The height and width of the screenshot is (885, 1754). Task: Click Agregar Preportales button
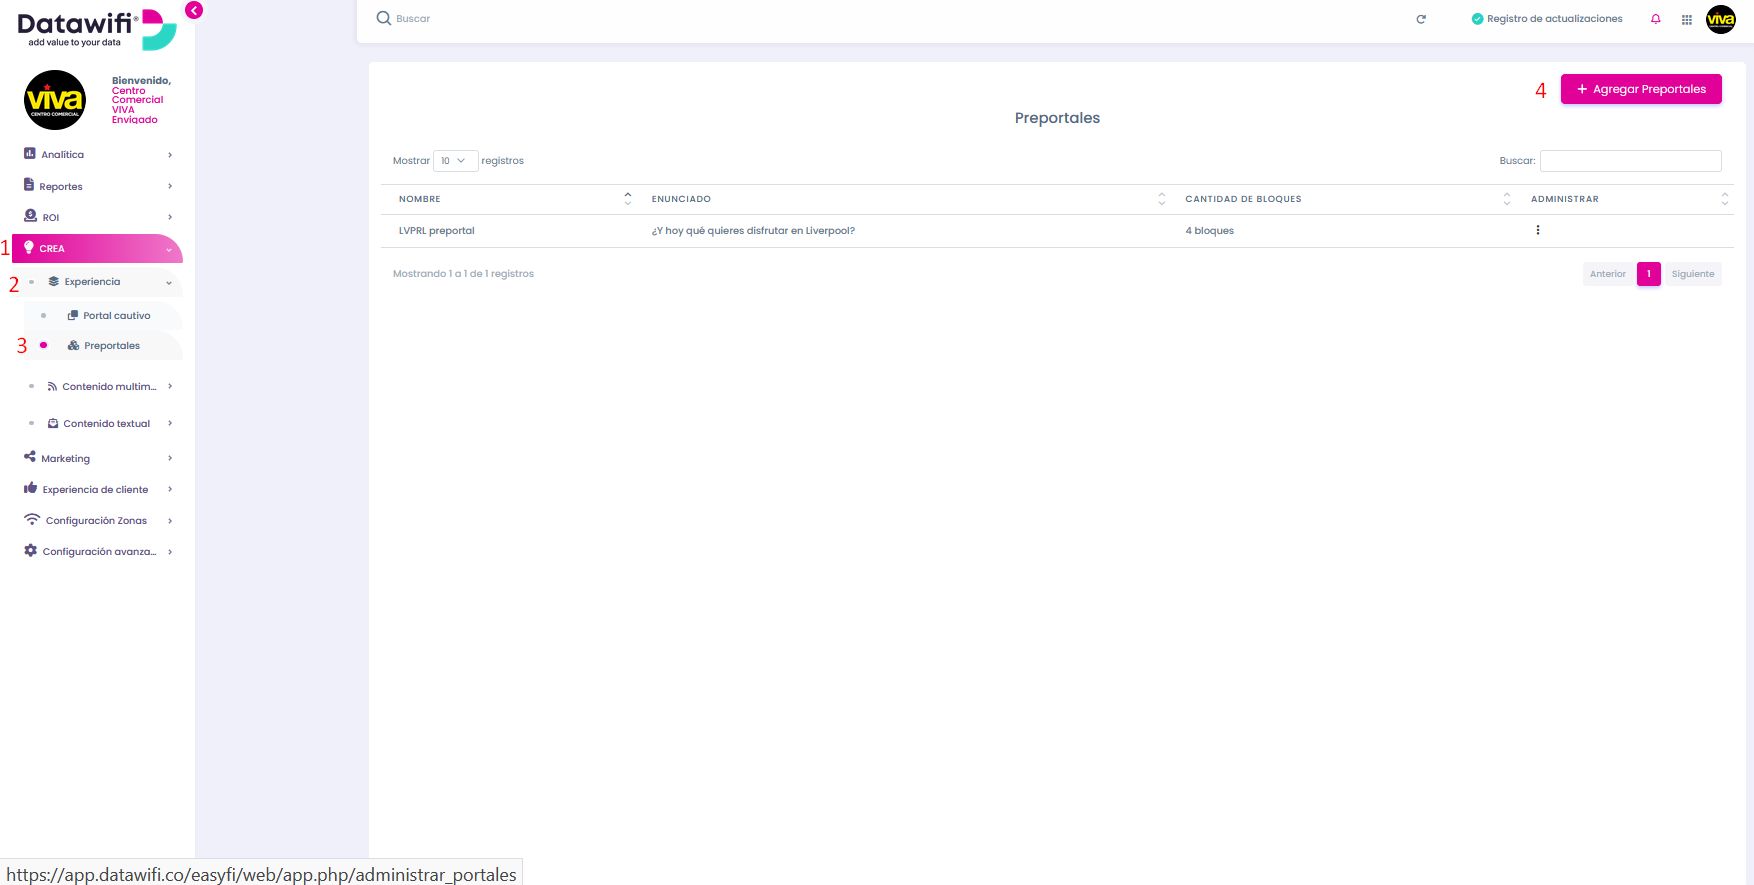click(1641, 89)
